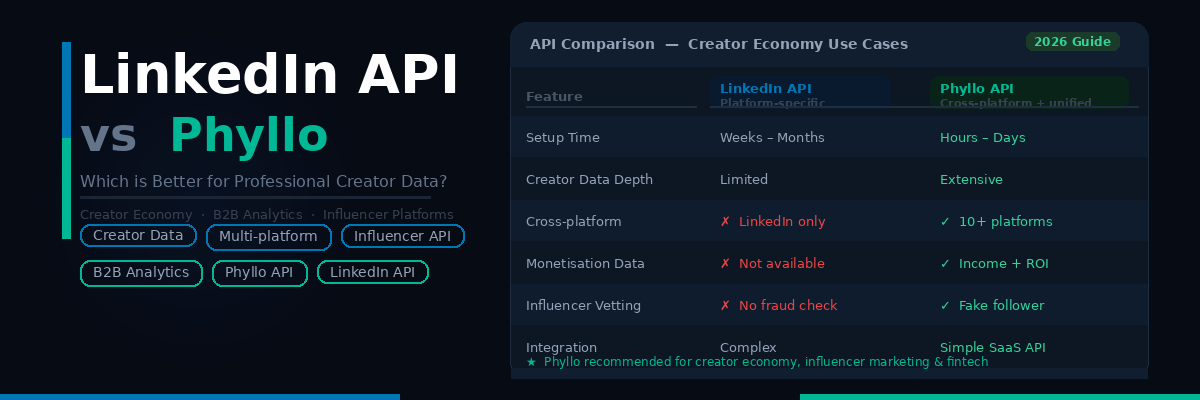The width and height of the screenshot is (1200, 400).
Task: Click the checkmark beside Fake follower
Action: [945, 305]
